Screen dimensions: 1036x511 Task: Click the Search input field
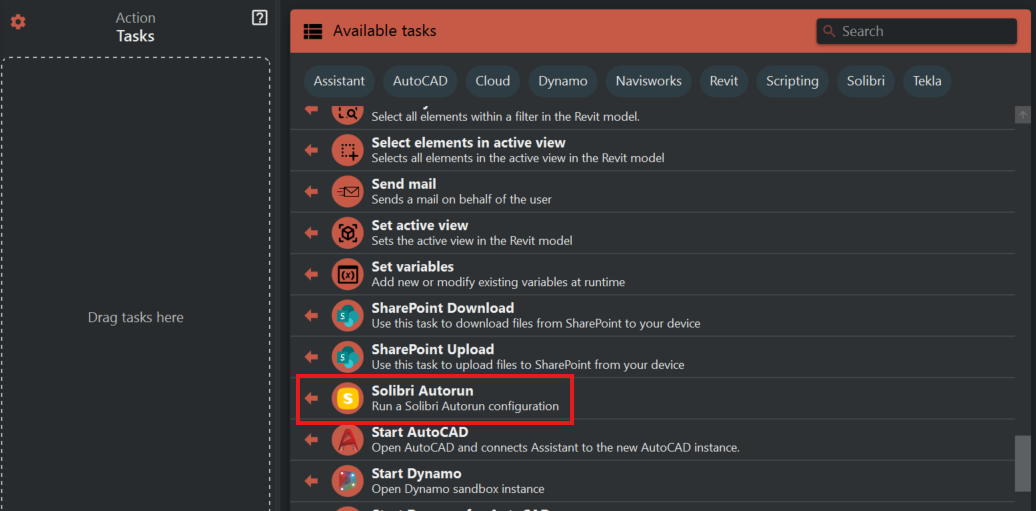[x=916, y=31]
